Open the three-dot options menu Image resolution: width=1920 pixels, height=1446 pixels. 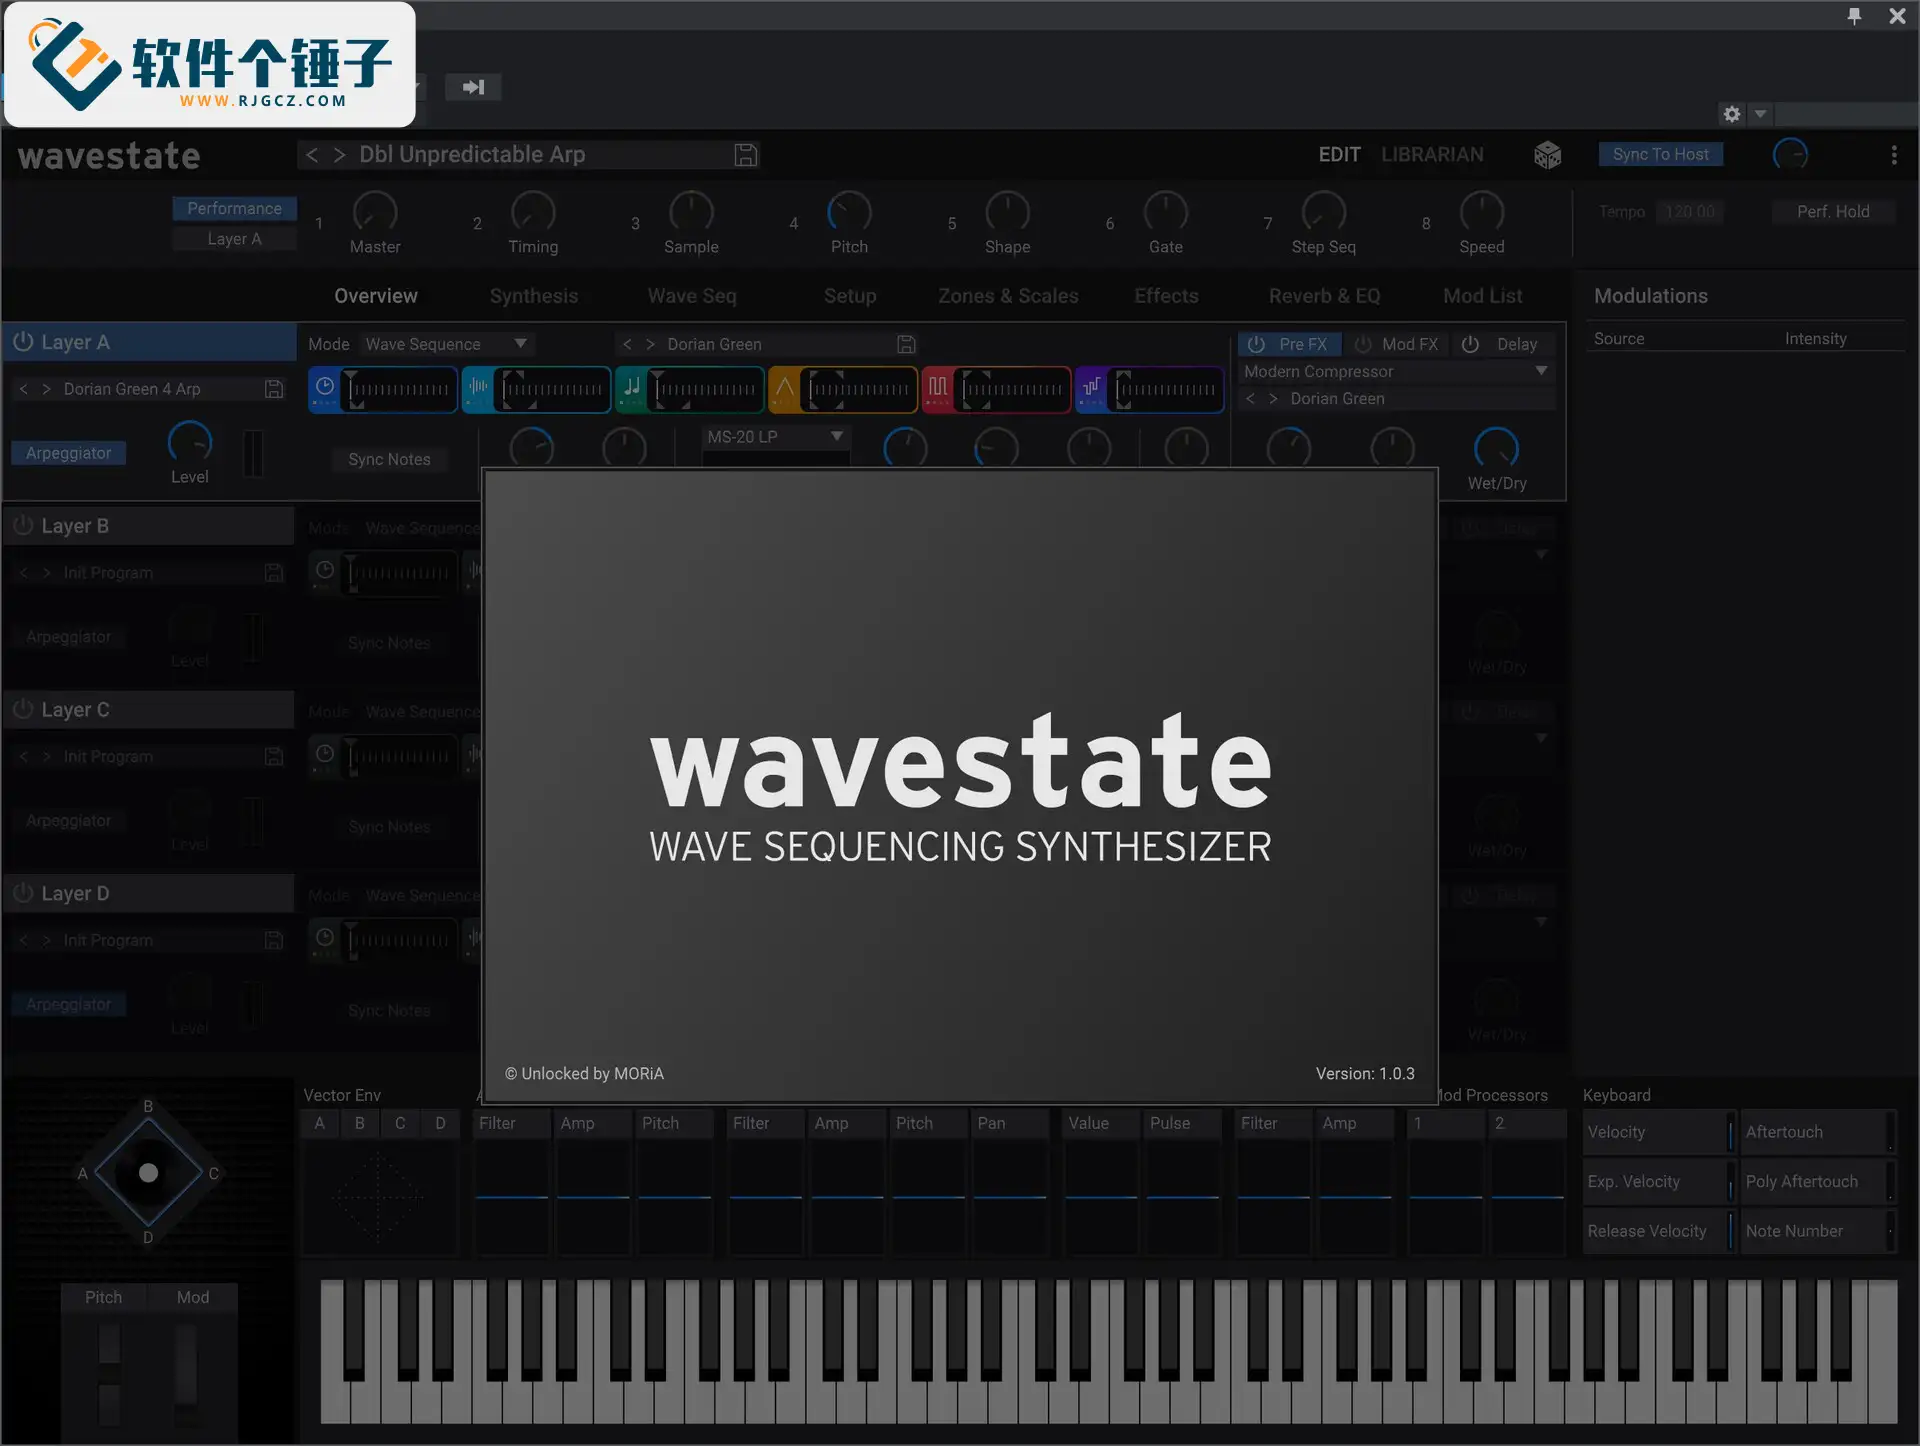point(1893,155)
